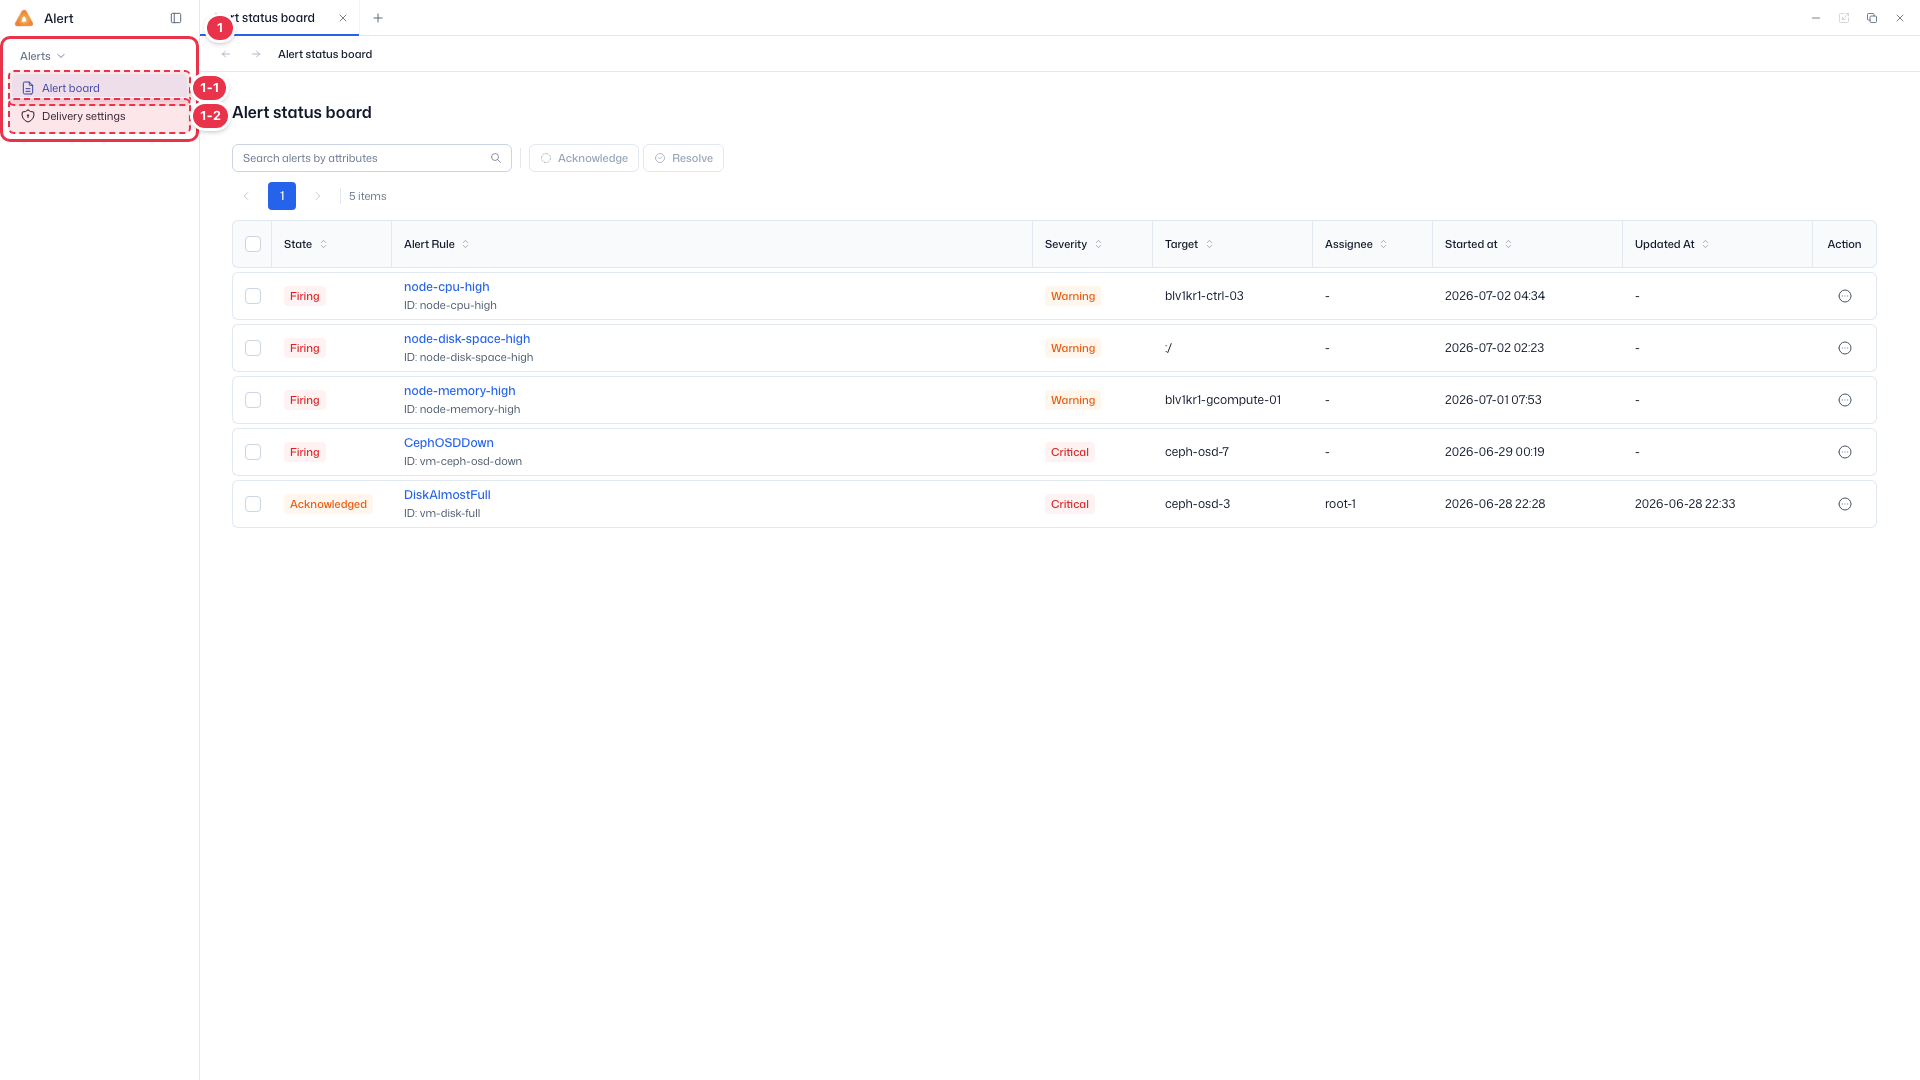
Task: Check the node-cpu-high row checkbox
Action: pyautogui.click(x=253, y=296)
